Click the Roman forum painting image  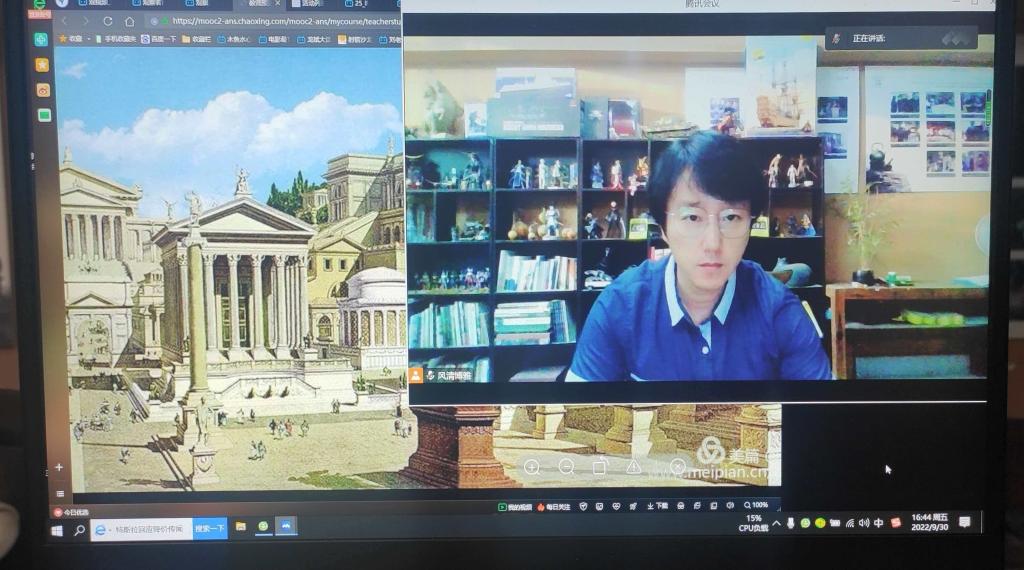(232, 268)
